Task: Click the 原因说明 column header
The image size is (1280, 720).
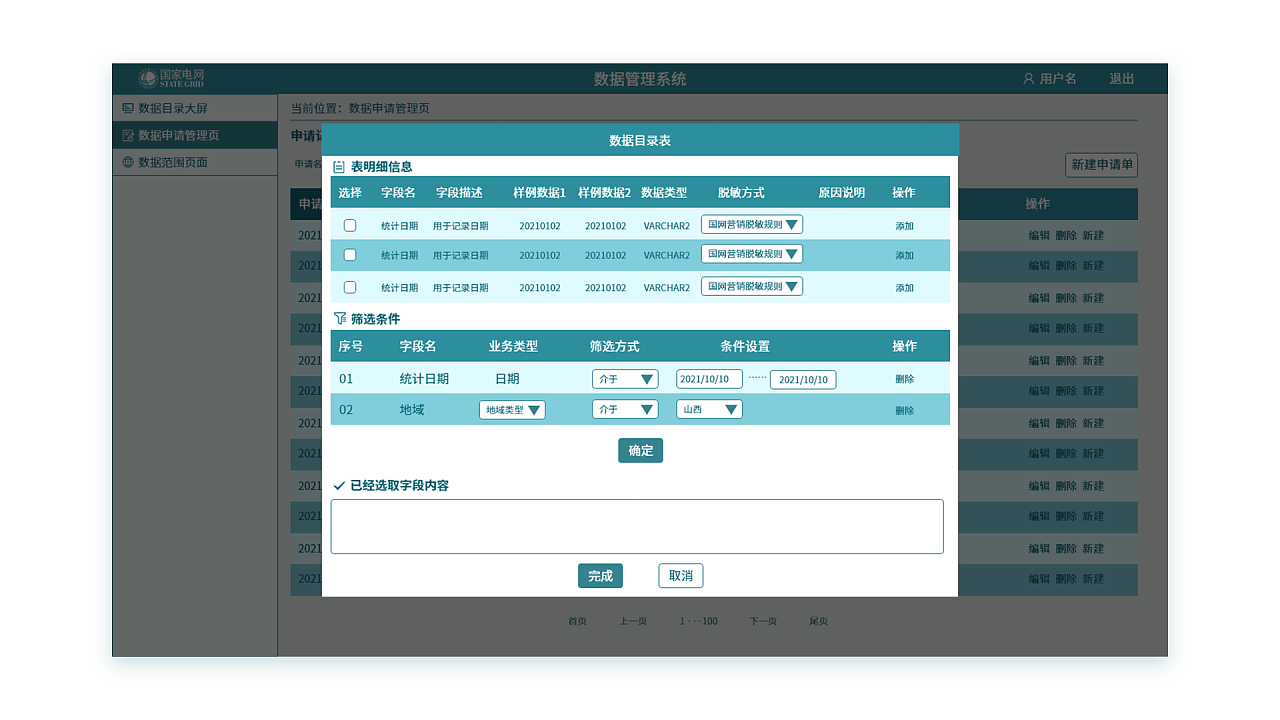Action: (842, 192)
